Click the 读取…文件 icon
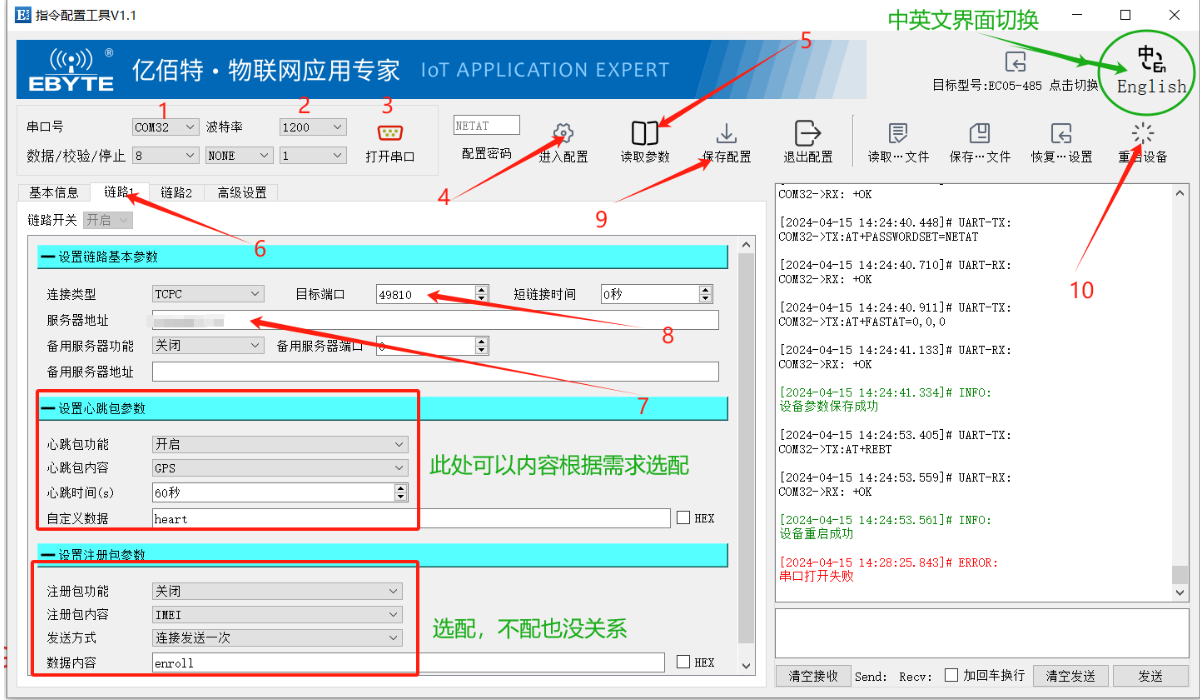1200x700 pixels. (x=898, y=133)
